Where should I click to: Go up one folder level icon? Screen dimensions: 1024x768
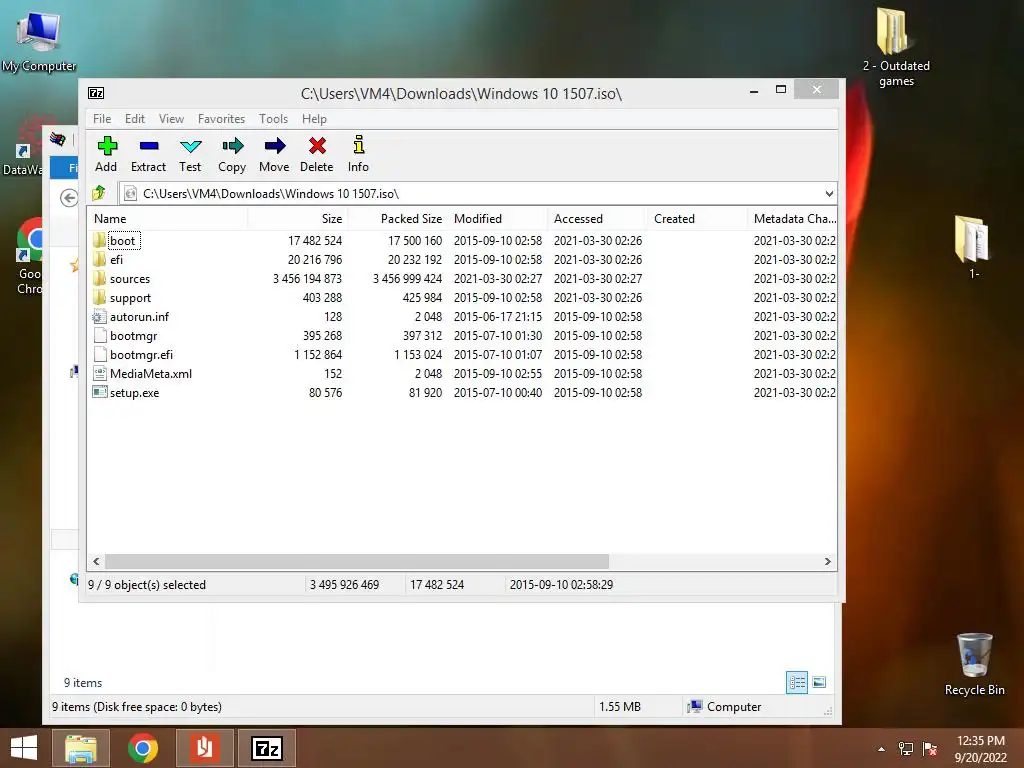point(99,193)
